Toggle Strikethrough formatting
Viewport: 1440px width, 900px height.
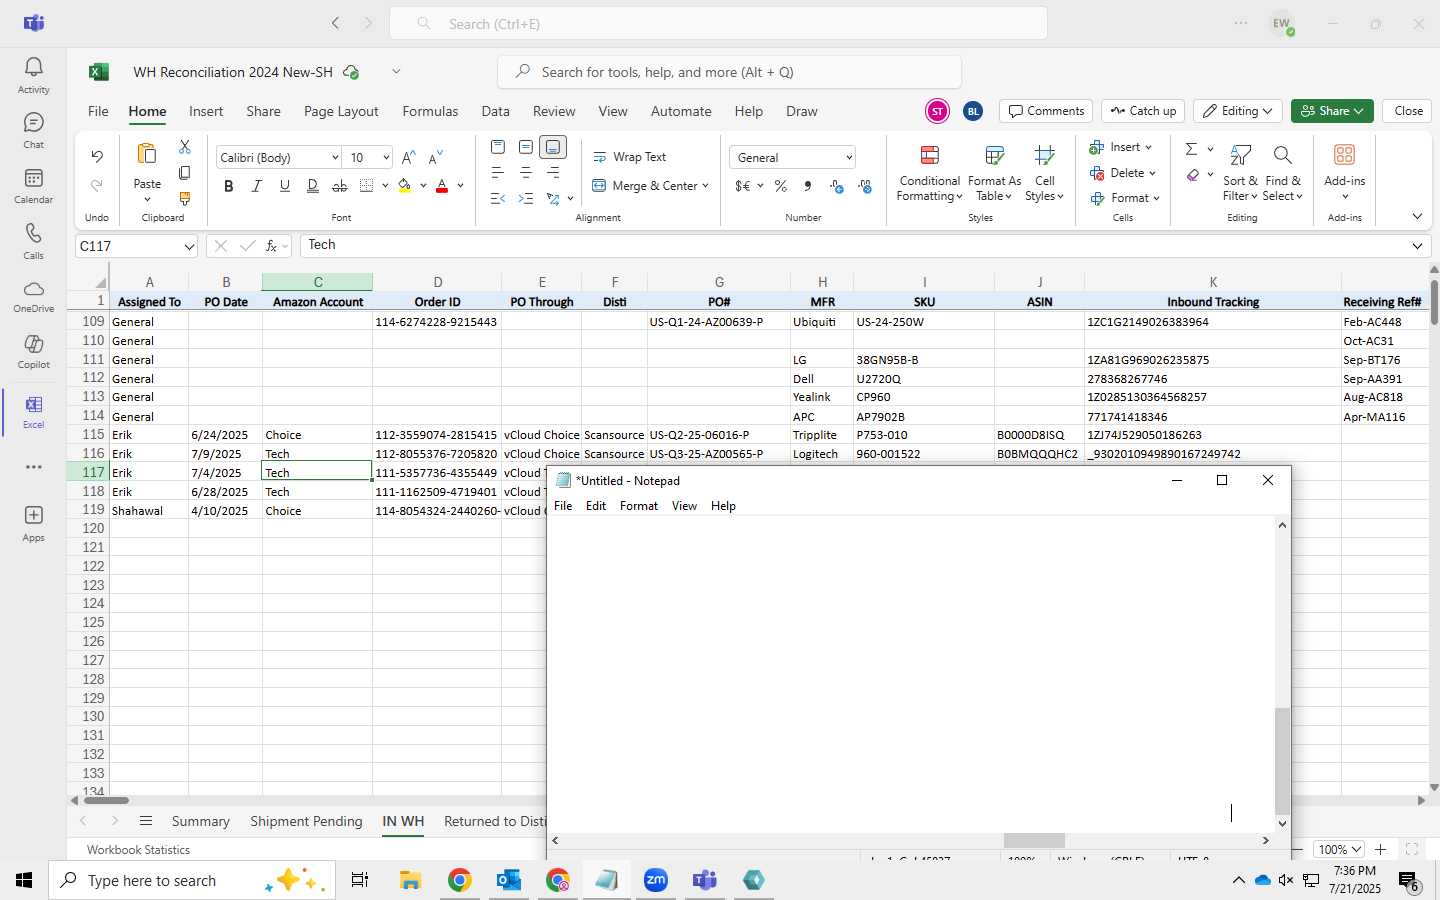[340, 186]
